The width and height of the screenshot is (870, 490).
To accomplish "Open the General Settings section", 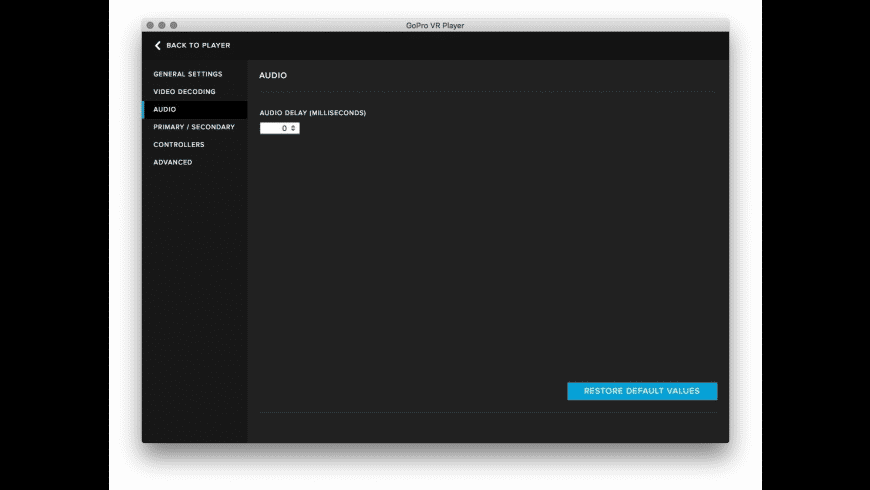I will (188, 74).
